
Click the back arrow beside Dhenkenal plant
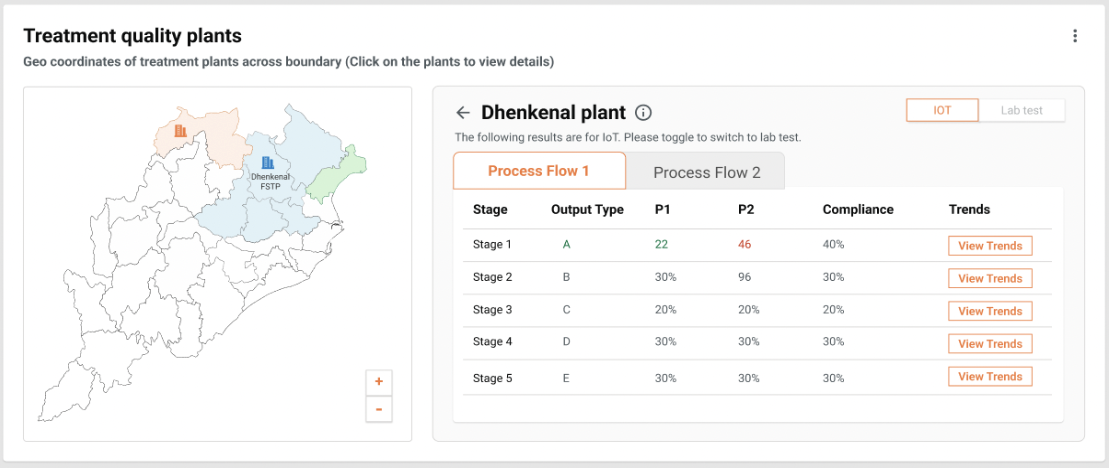(462, 113)
